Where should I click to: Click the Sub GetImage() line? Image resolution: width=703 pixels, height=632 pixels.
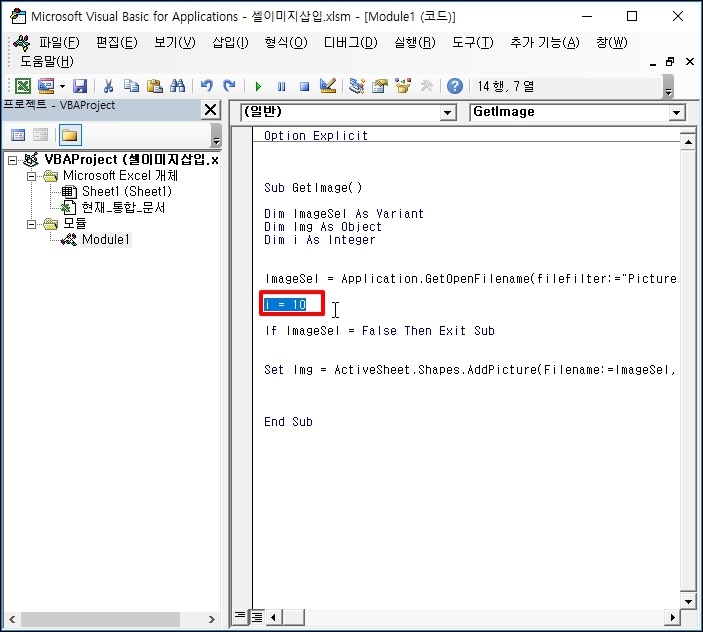(x=313, y=188)
